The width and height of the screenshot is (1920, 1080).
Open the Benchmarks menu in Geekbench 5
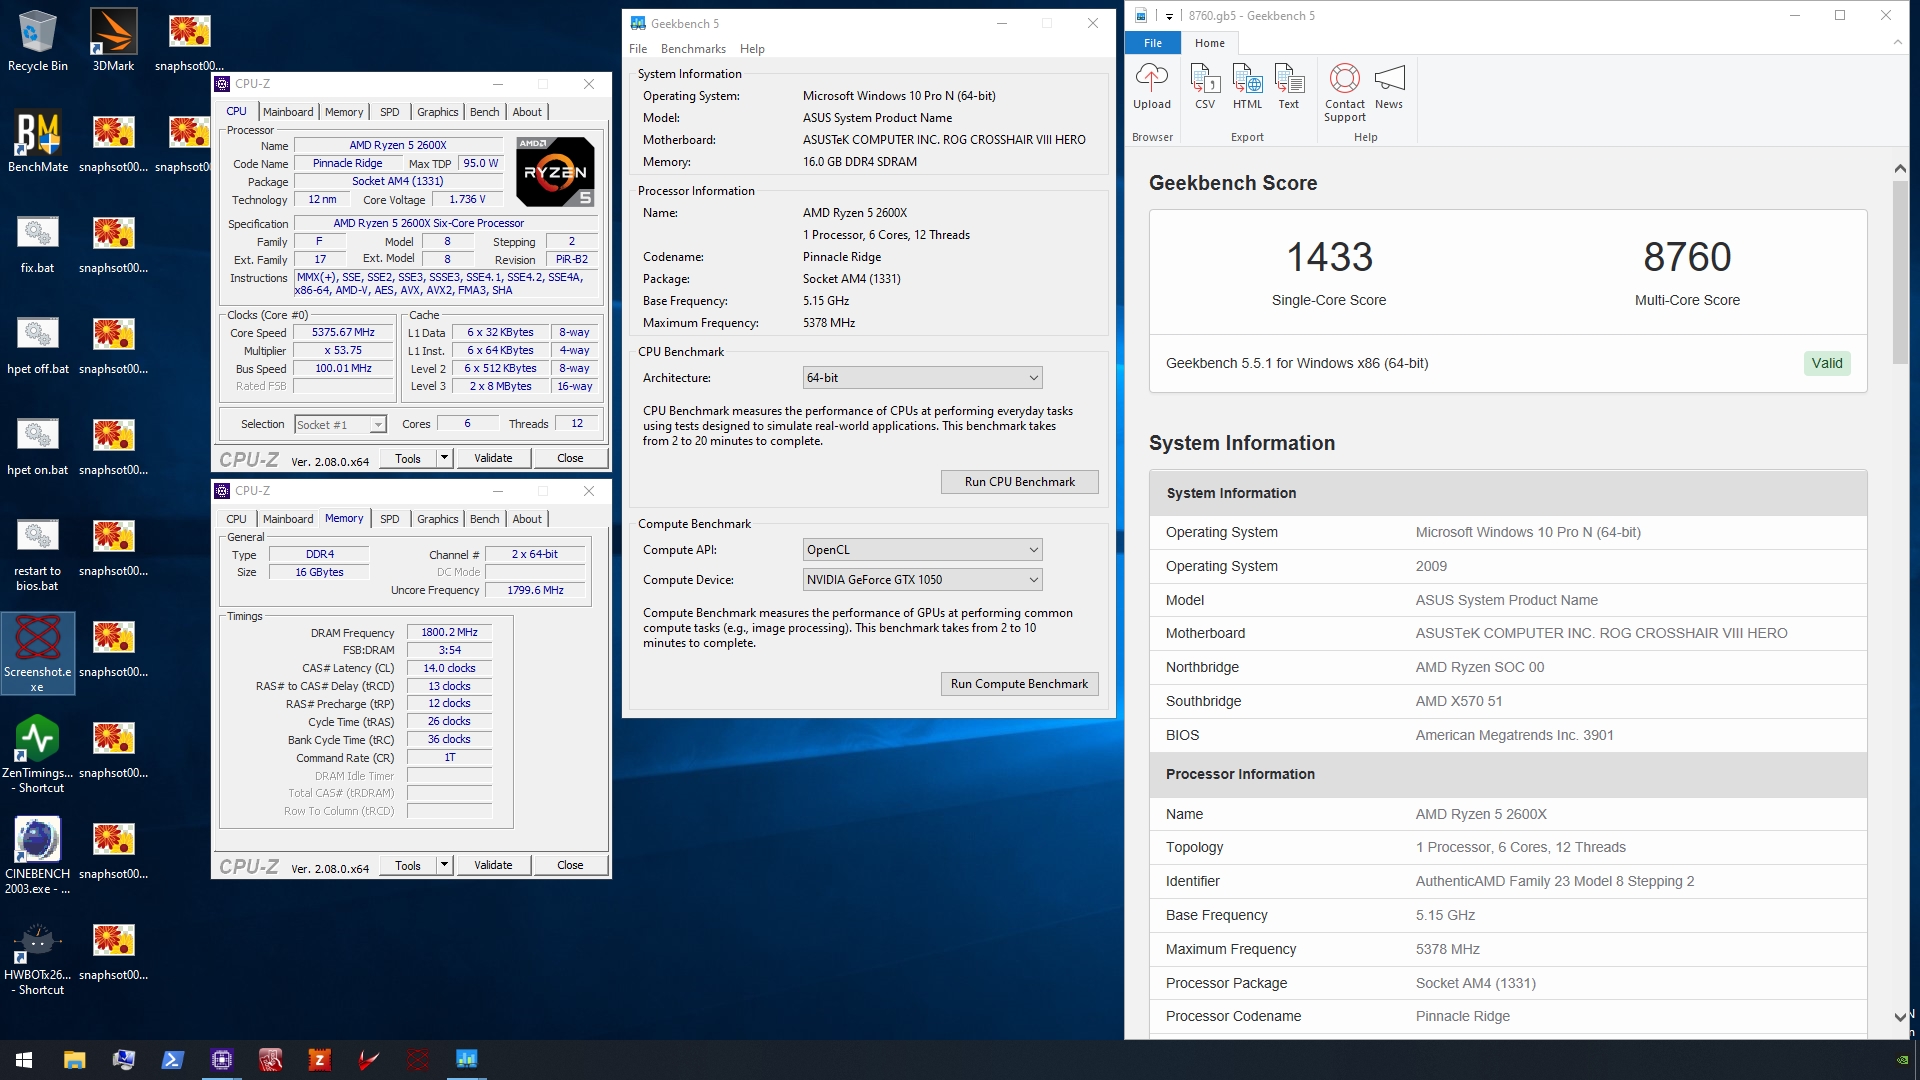pos(693,49)
